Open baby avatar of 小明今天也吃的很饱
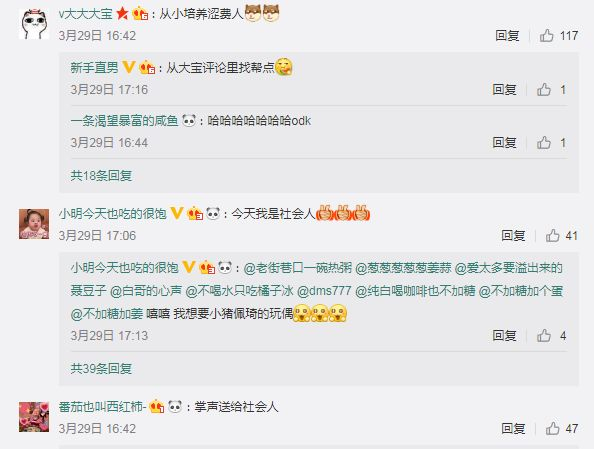 (34, 224)
